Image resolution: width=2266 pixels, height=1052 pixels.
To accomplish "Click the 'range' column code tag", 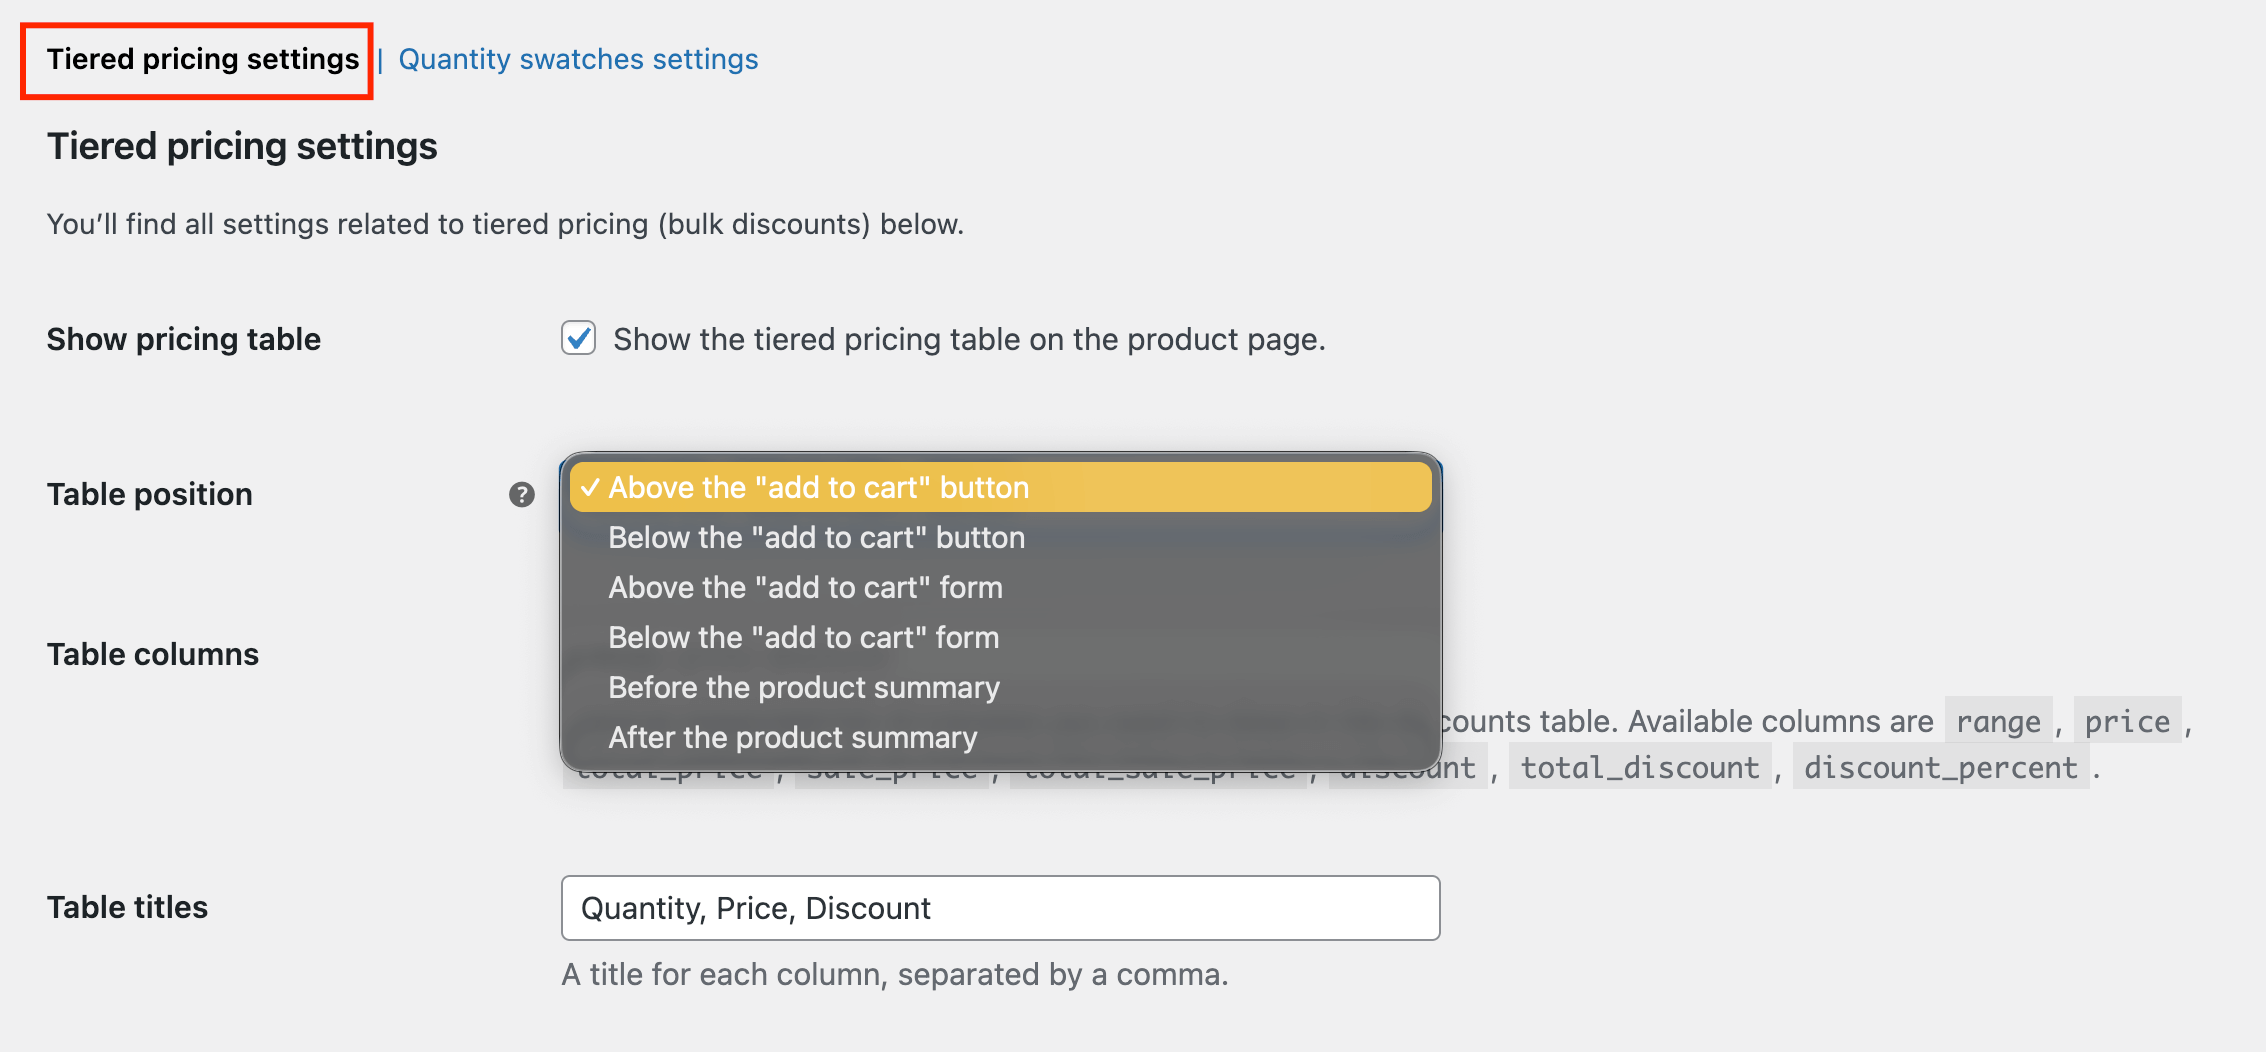I will point(1997,721).
